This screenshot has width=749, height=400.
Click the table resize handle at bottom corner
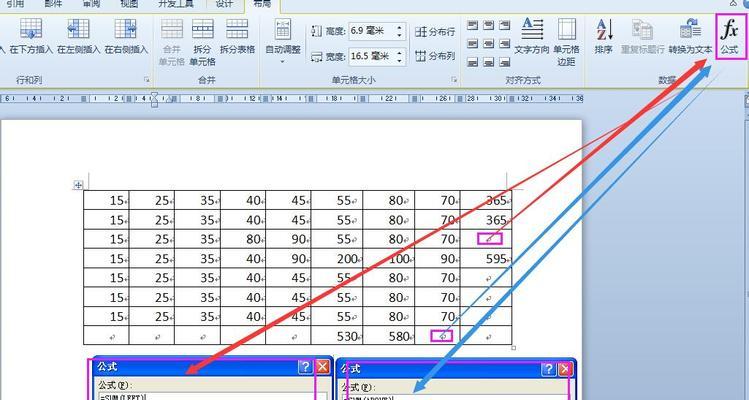point(514,348)
